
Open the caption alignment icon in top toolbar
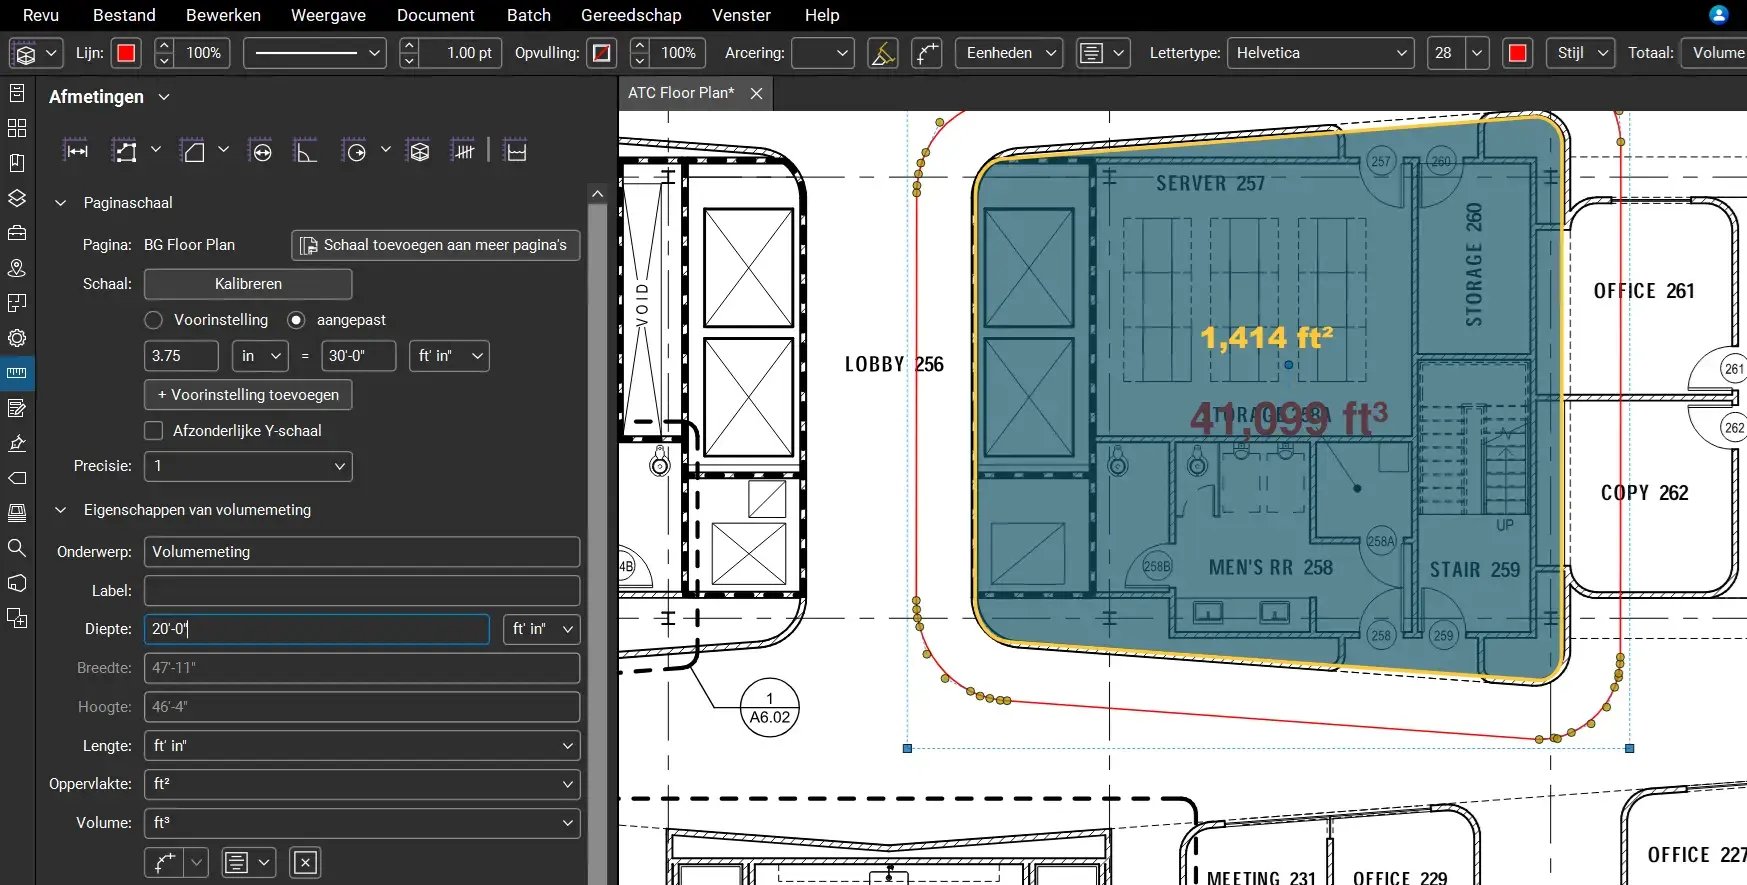pos(1103,53)
